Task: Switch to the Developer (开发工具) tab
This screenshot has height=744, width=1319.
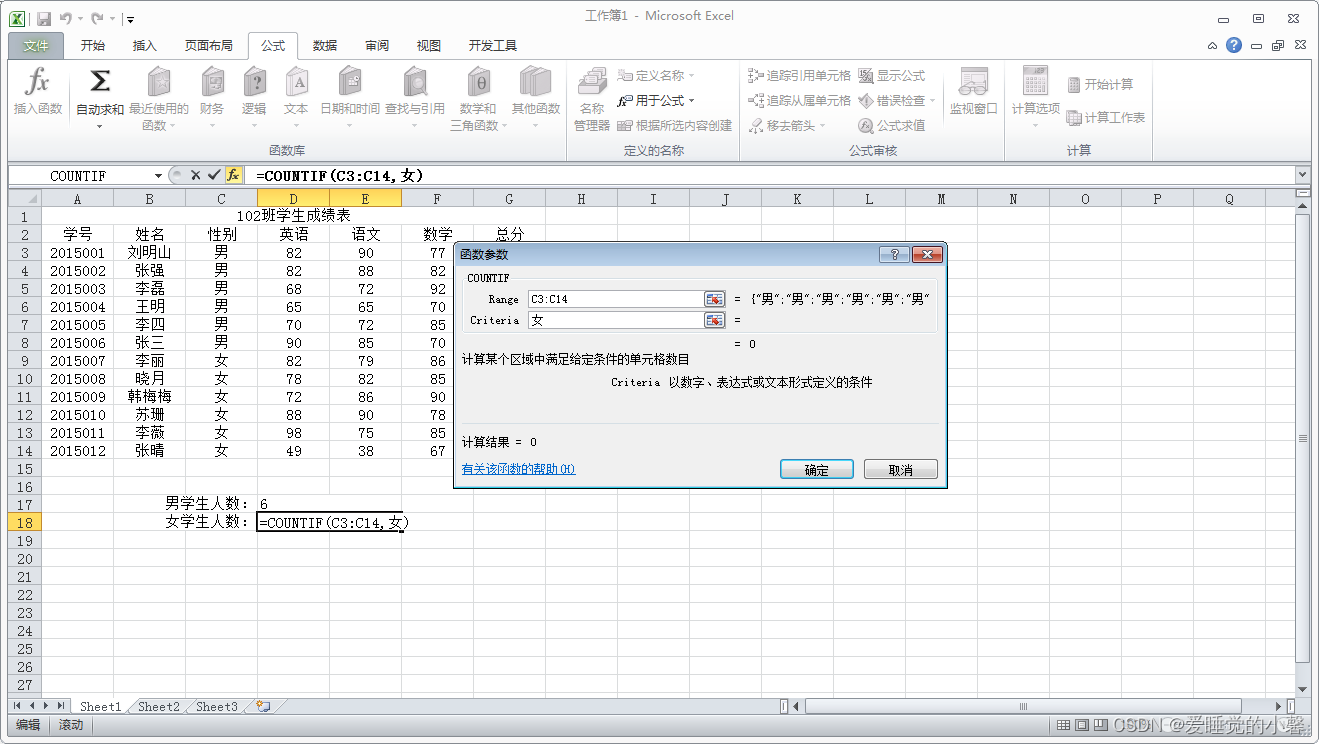Action: [x=493, y=45]
